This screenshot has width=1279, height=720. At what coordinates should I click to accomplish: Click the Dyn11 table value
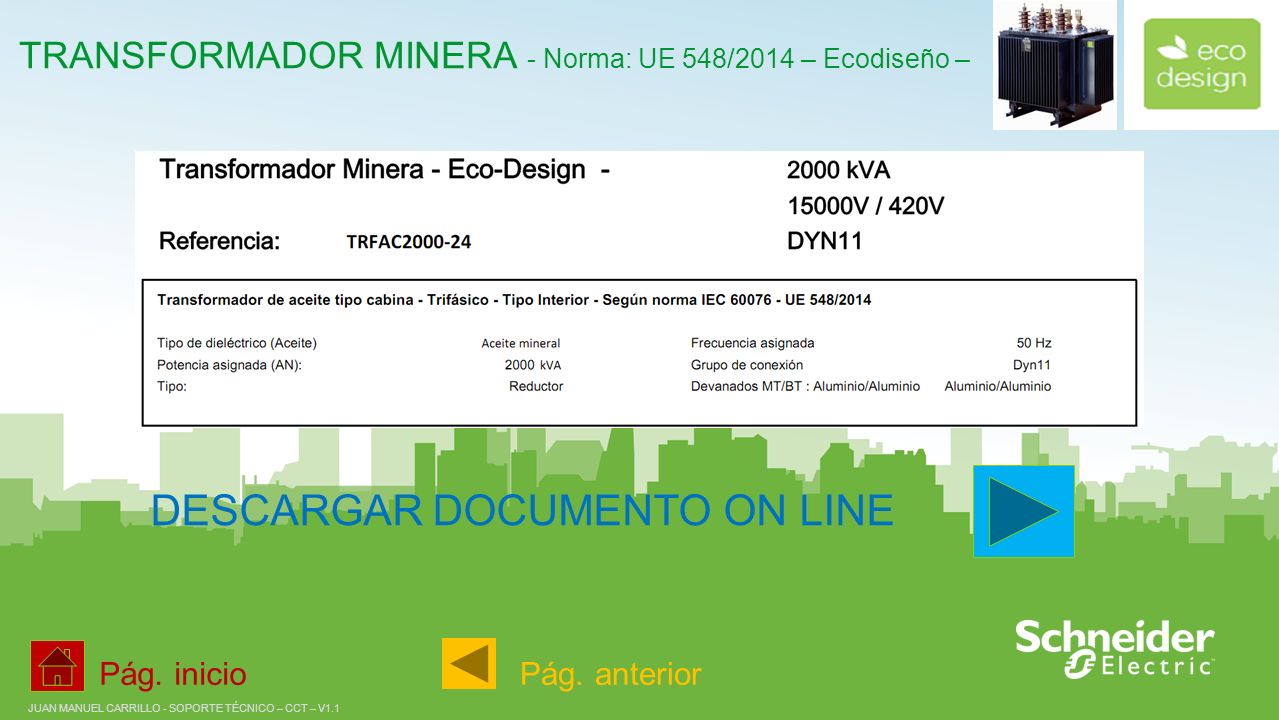tap(1032, 365)
